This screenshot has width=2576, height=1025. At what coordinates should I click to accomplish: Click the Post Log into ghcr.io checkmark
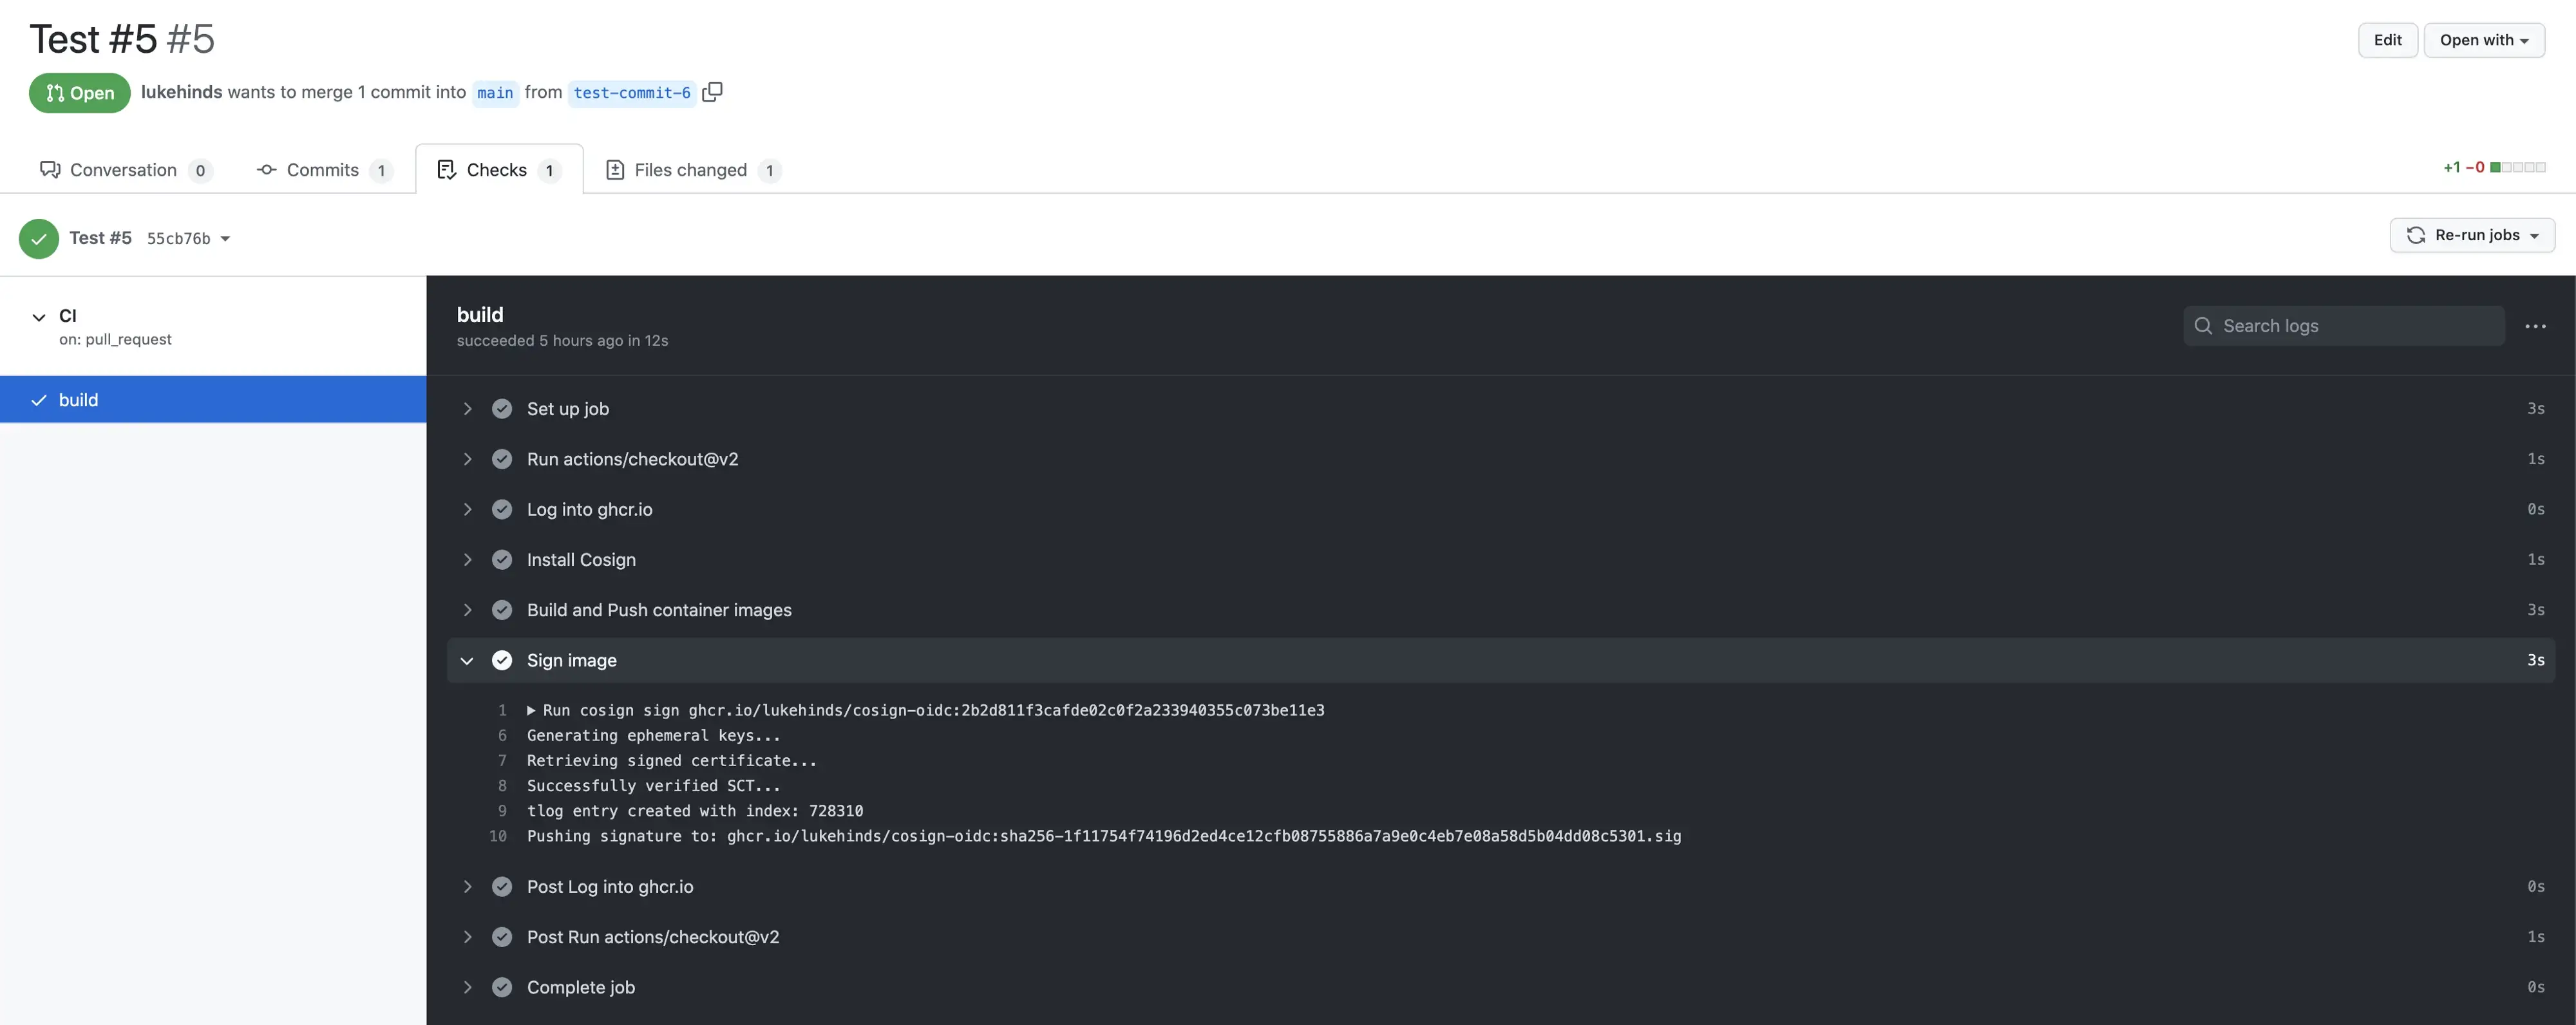[502, 887]
